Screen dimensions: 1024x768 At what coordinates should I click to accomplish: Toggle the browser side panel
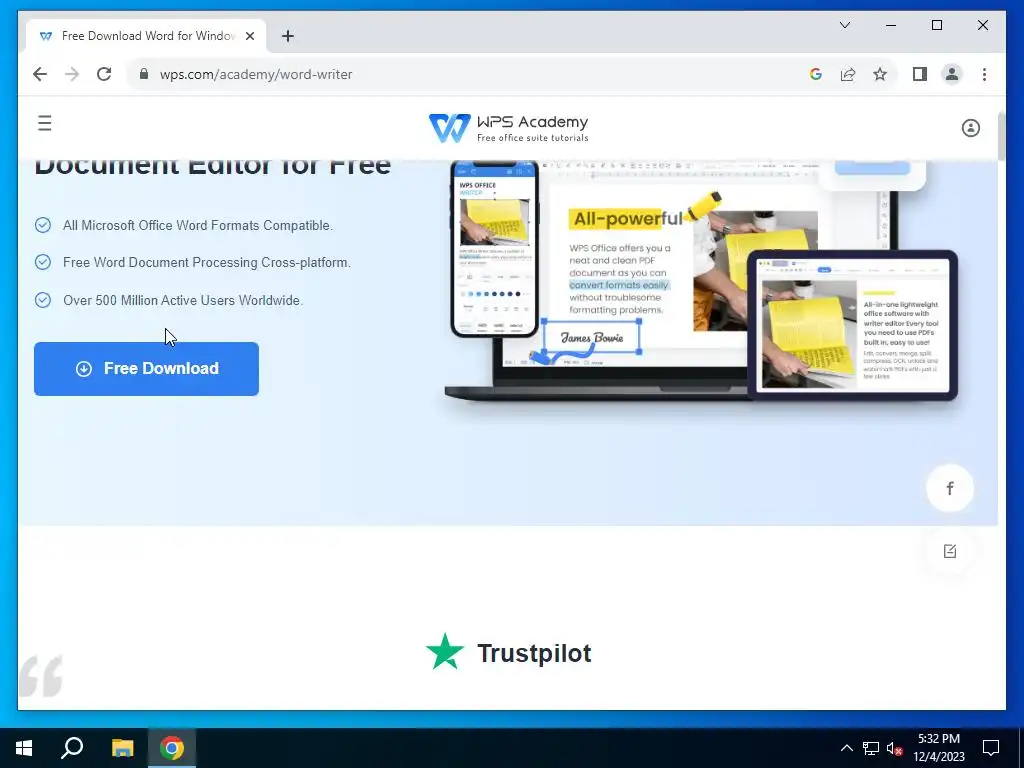(920, 74)
